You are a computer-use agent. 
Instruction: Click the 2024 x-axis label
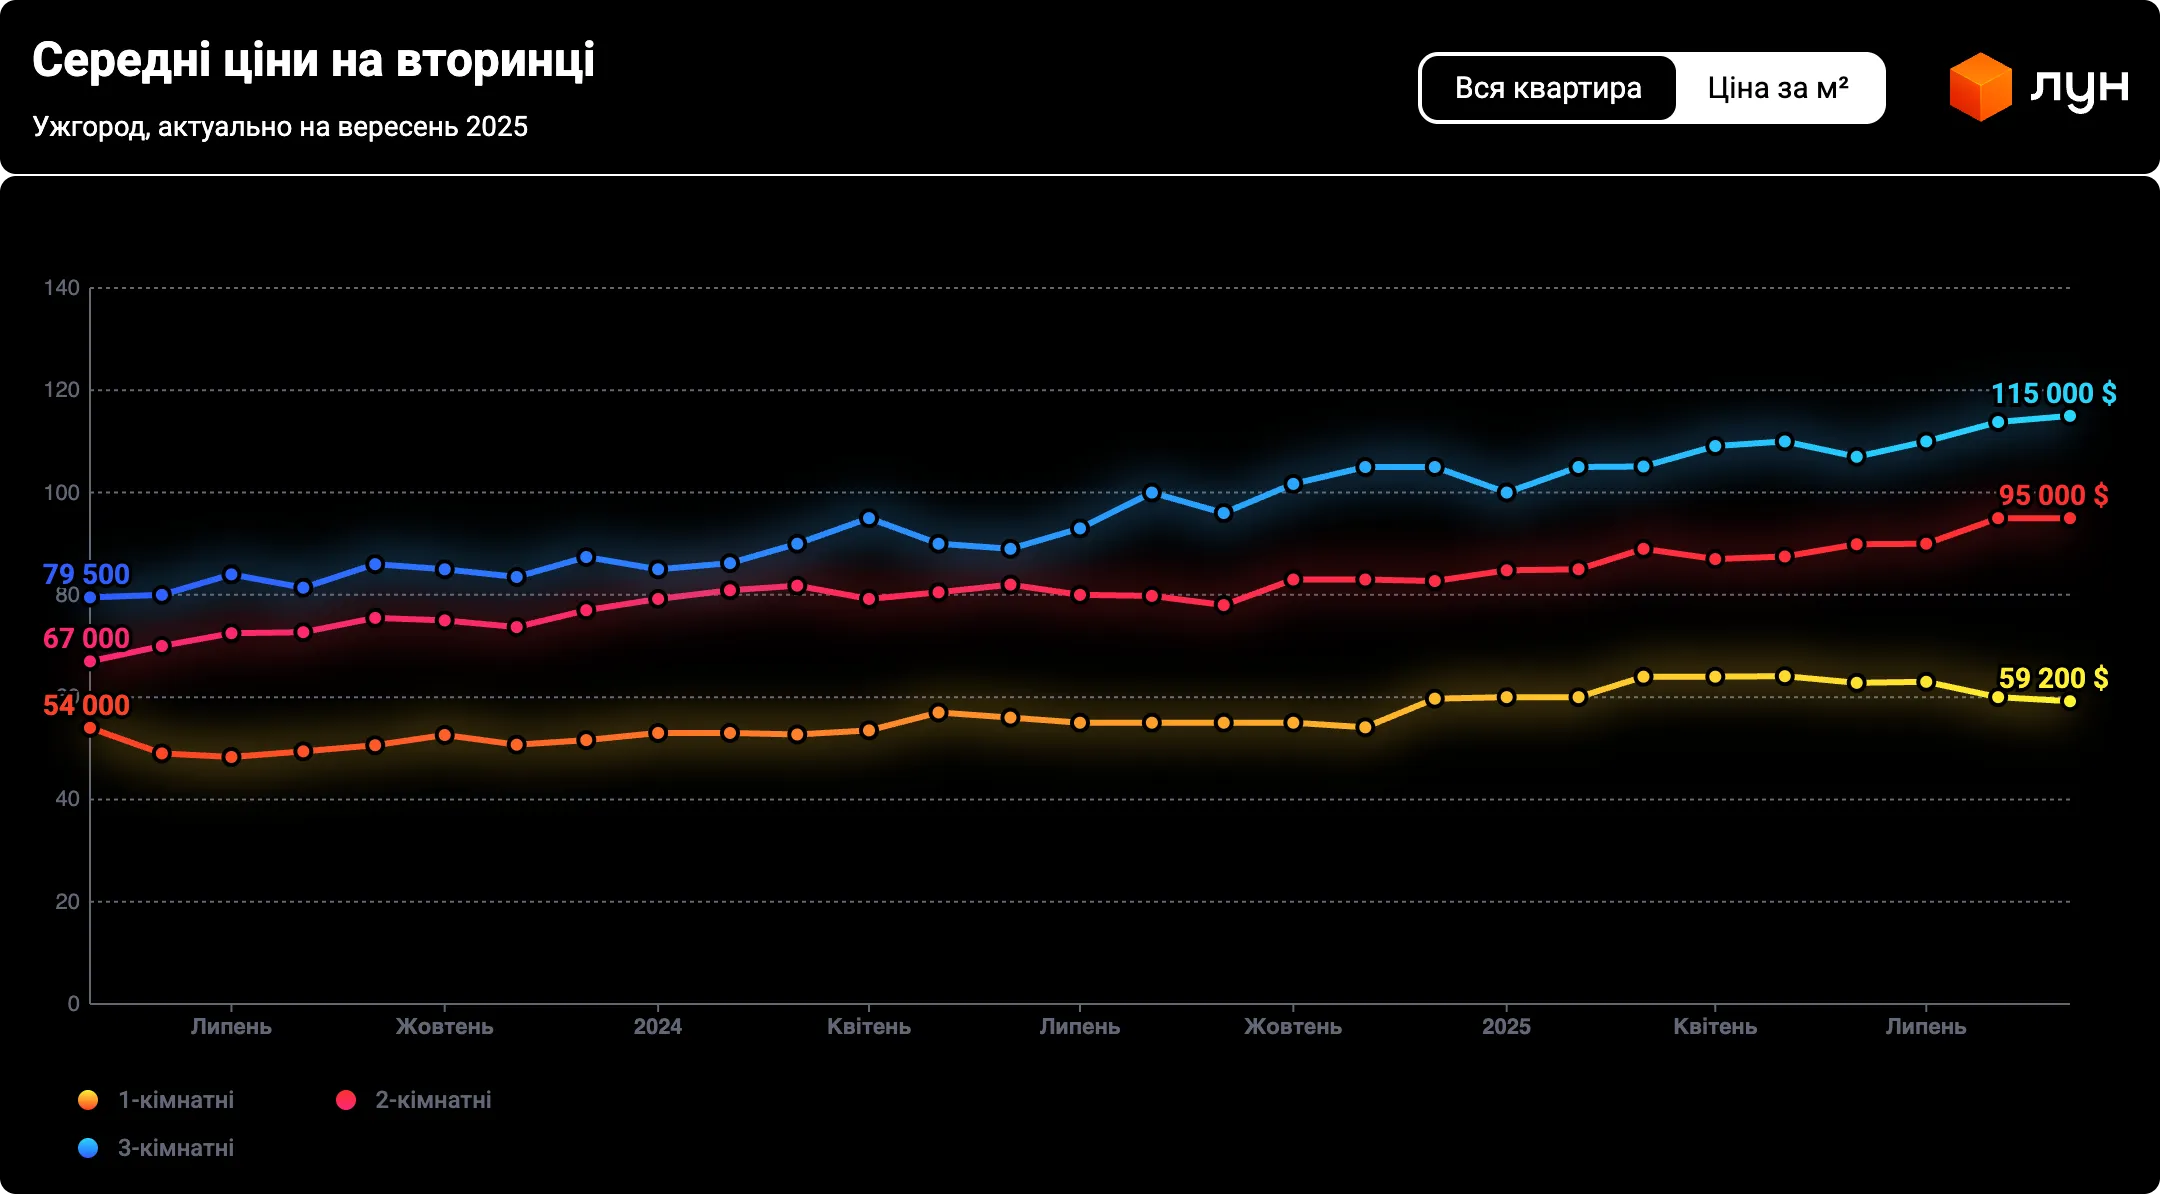(657, 1027)
